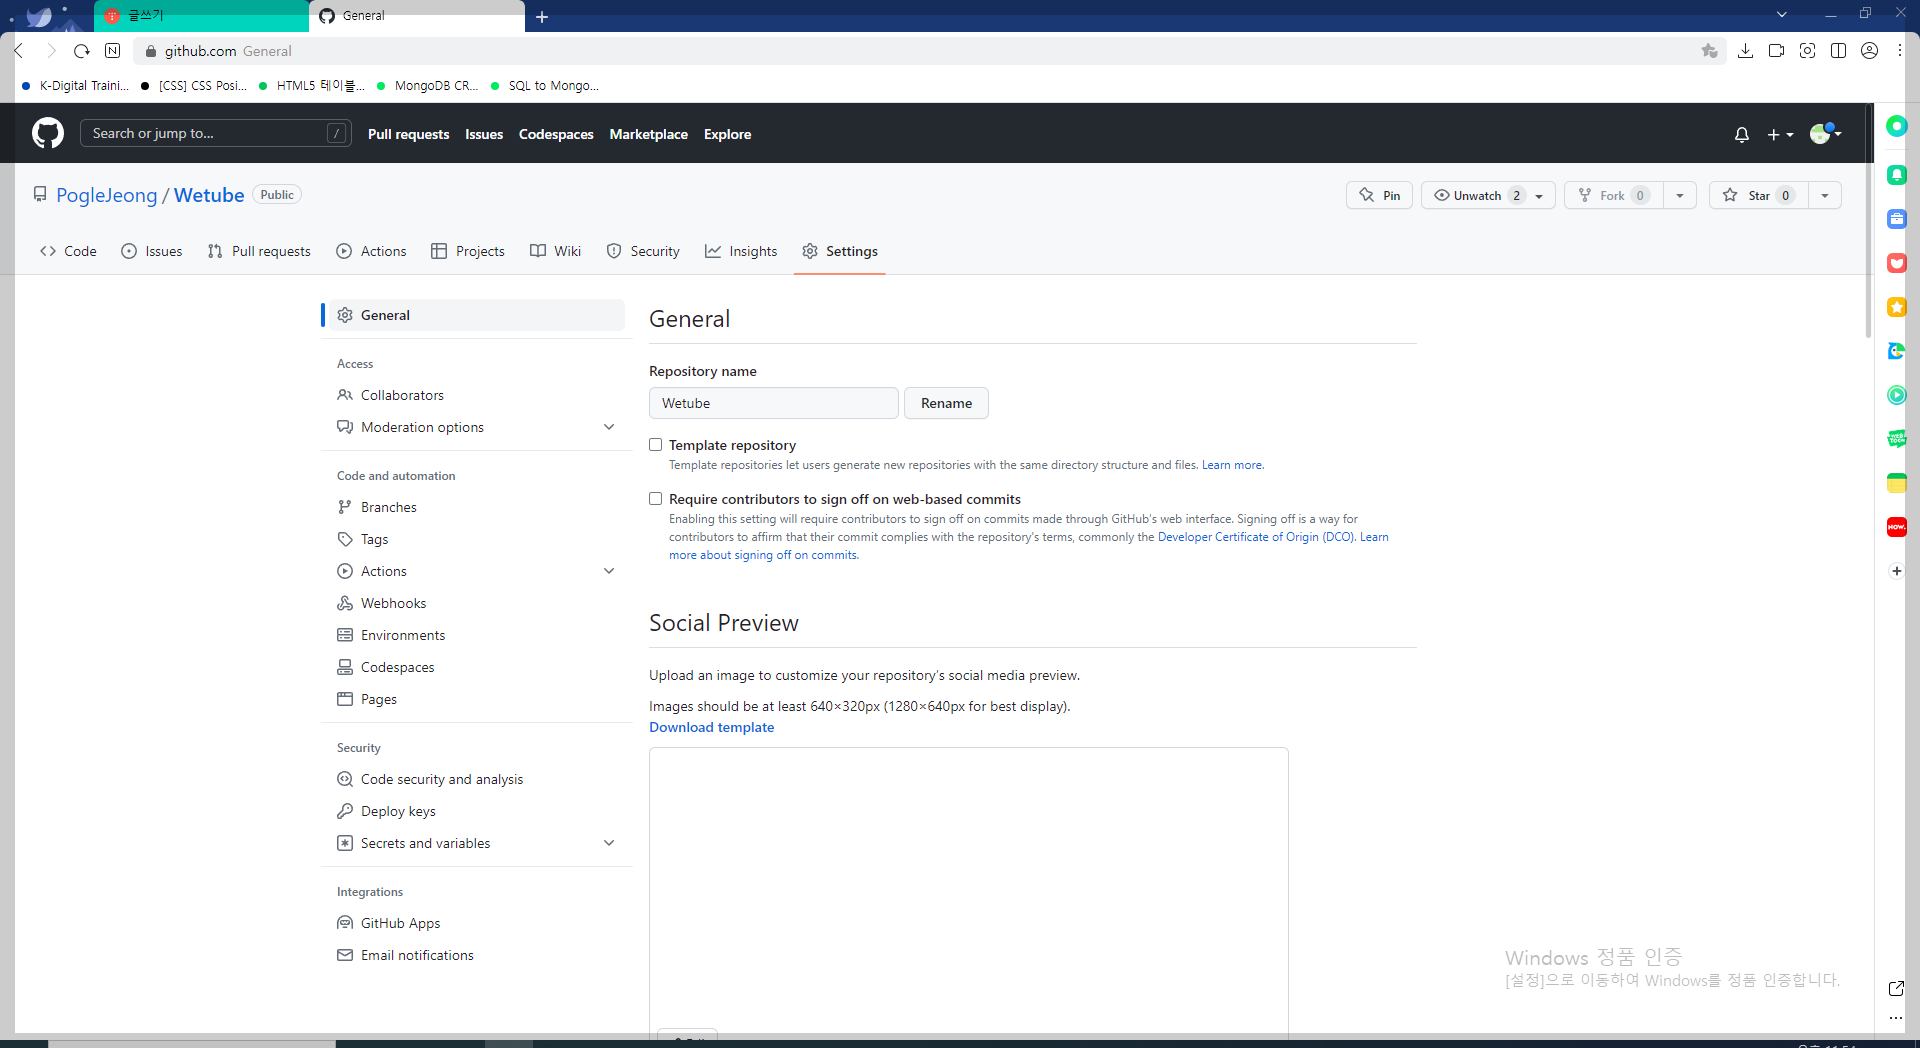Open the user avatar menu
Viewport: 1920px width, 1048px height.
point(1825,133)
